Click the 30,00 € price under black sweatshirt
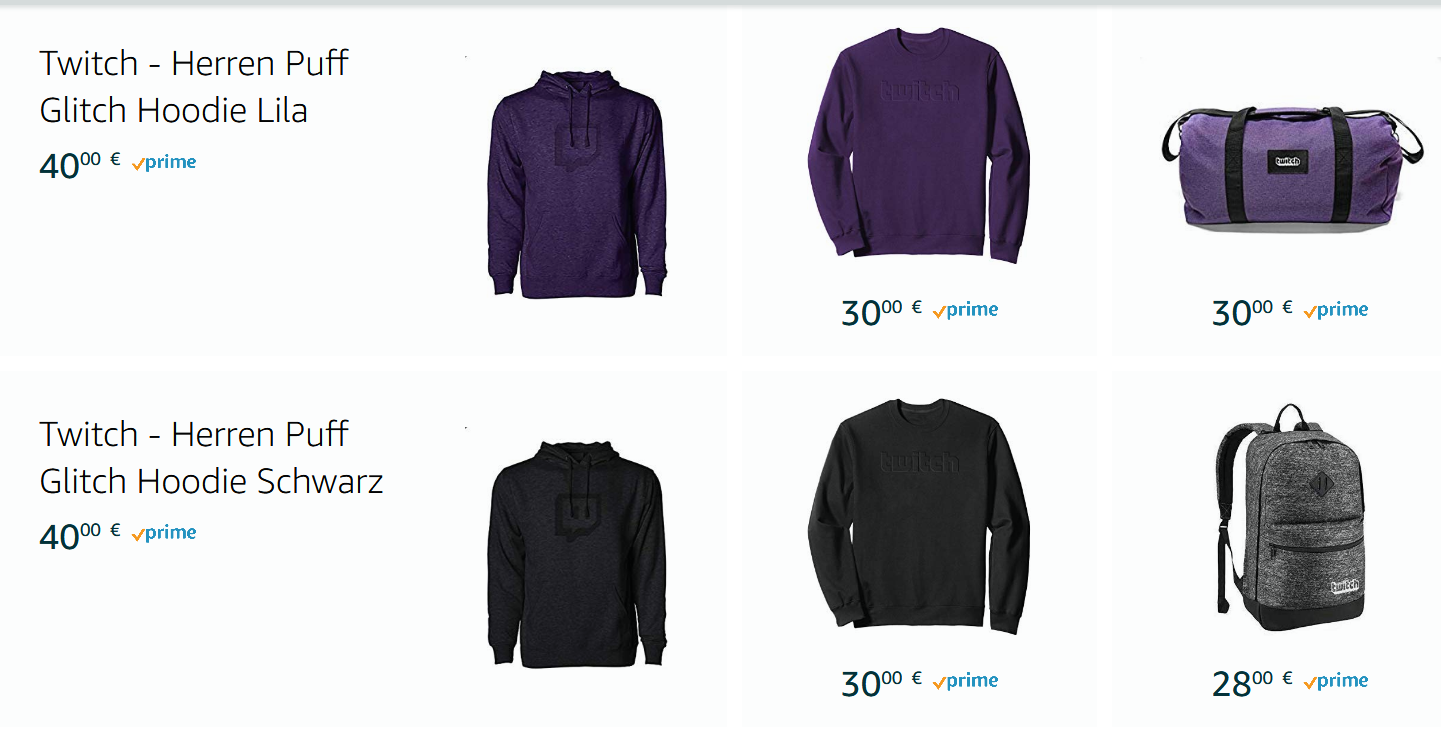The height and width of the screenshot is (730, 1441). pos(882,683)
